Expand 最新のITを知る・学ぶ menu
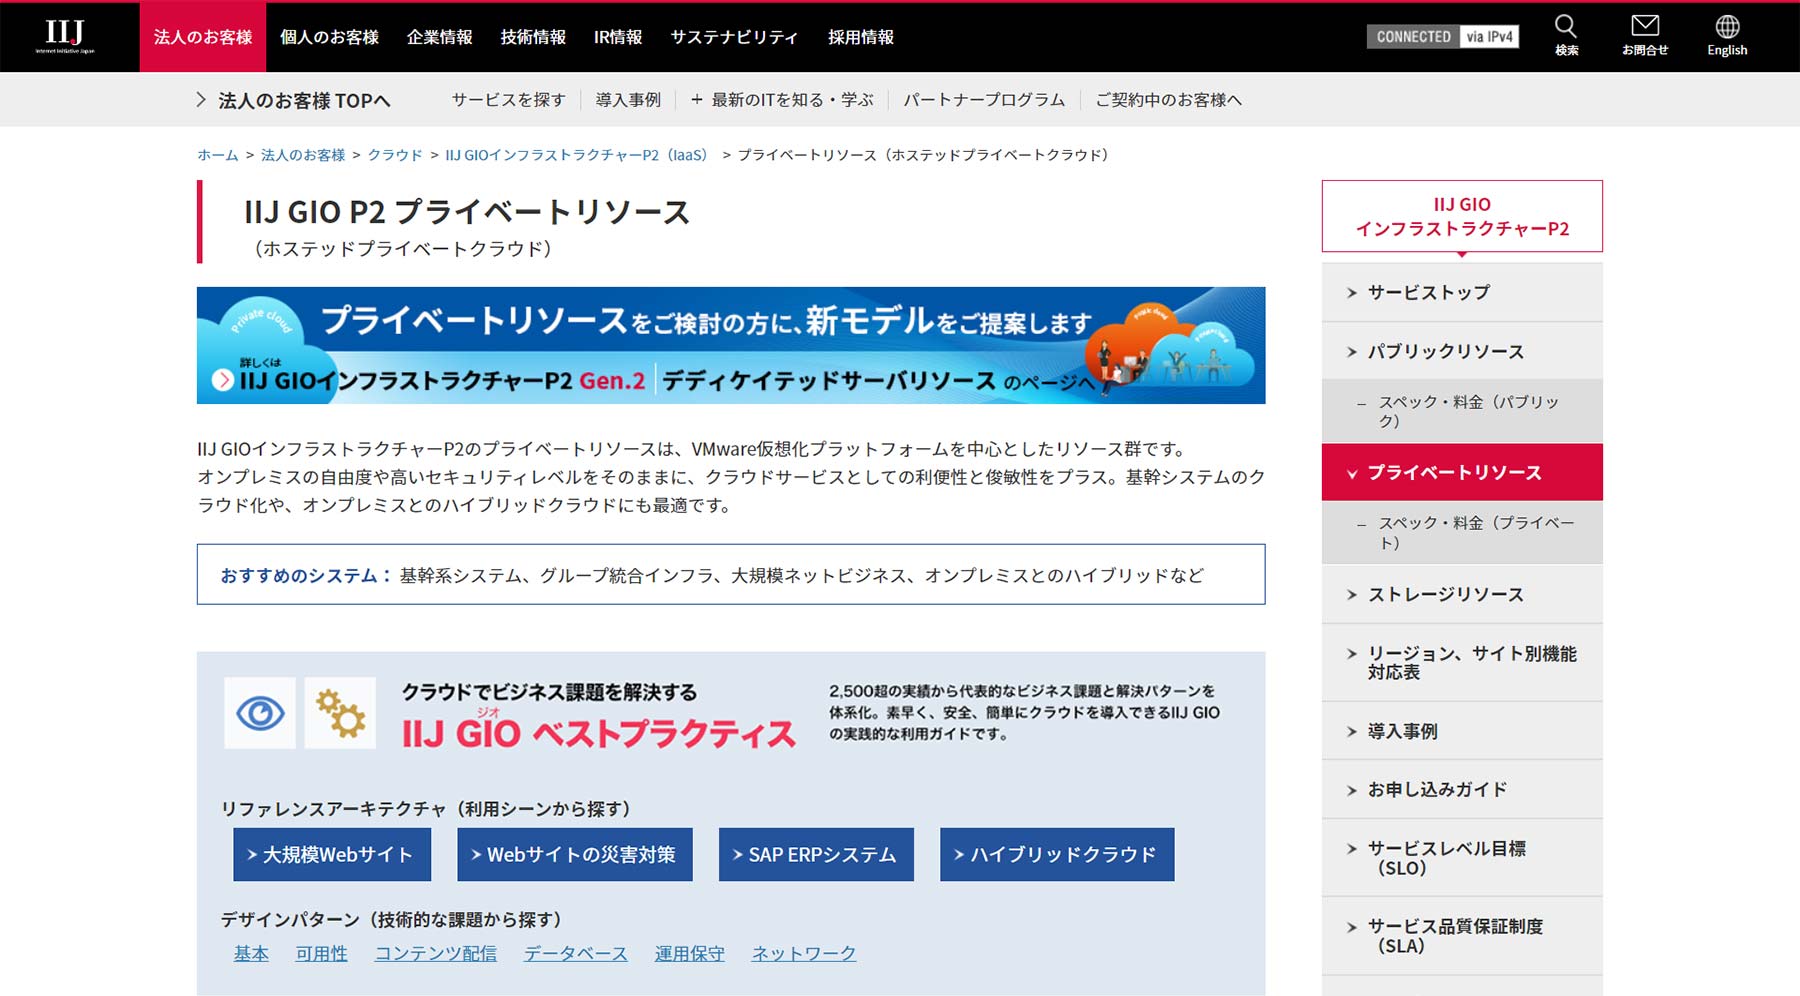Screen dimensions: 1800x996 coord(782,100)
